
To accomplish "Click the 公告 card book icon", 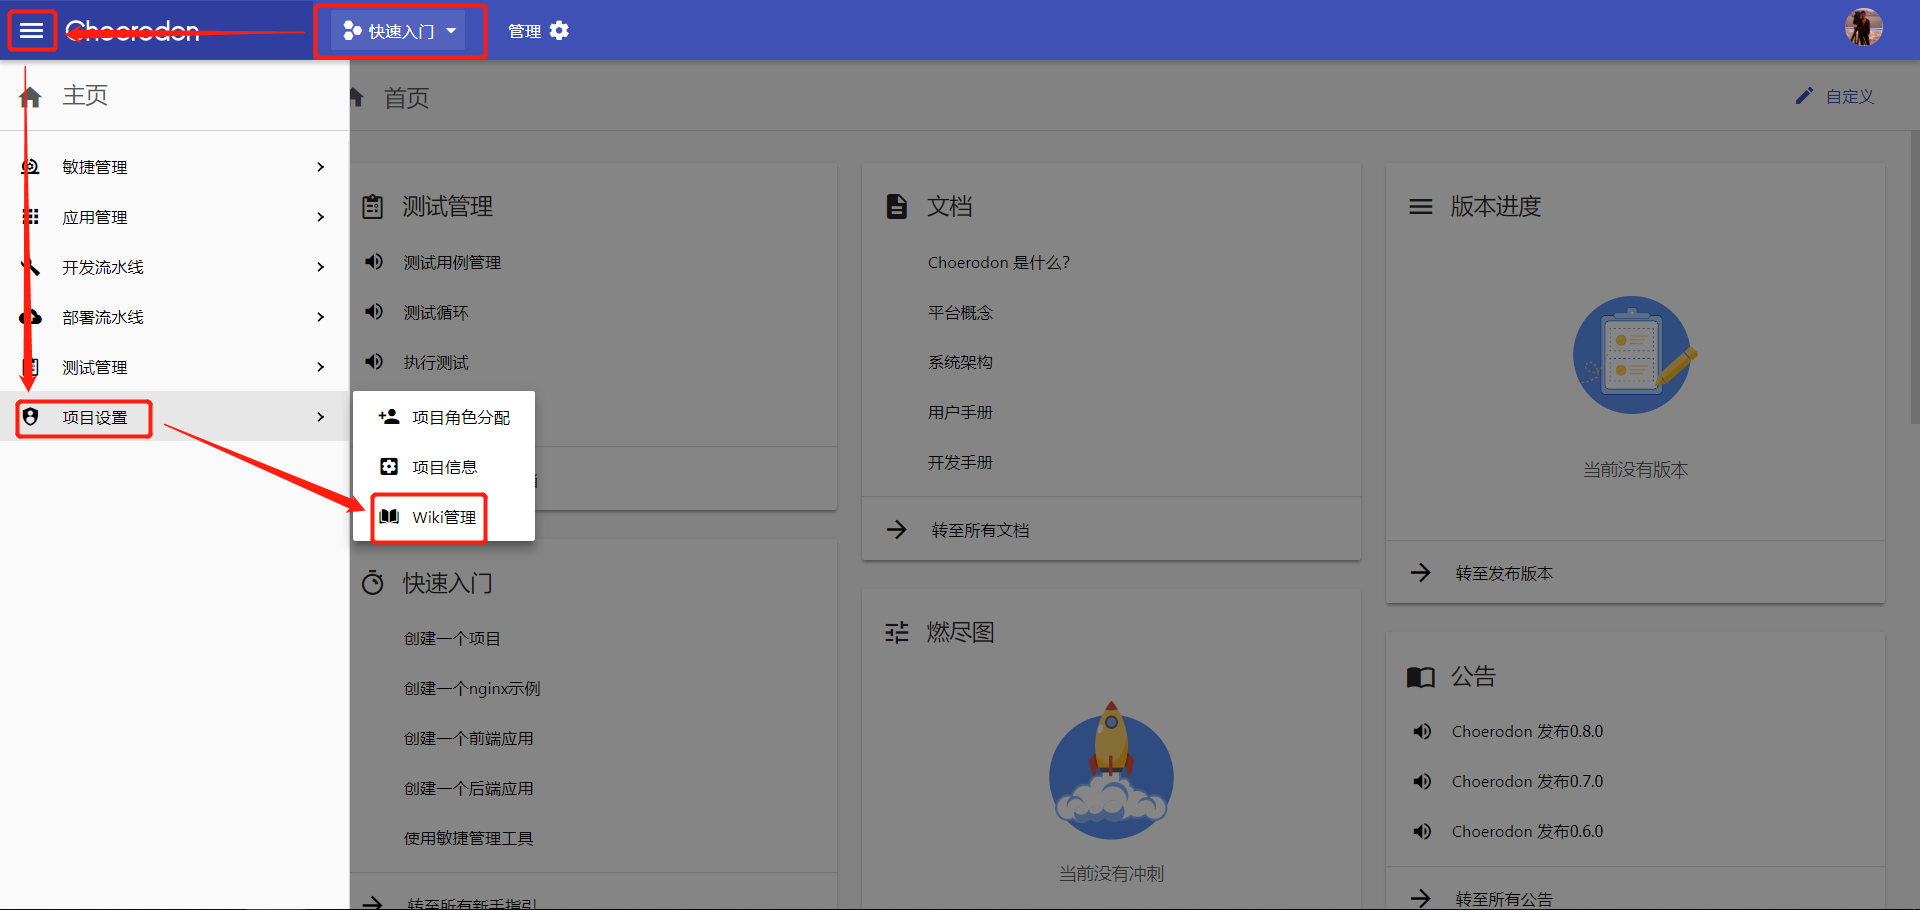I will point(1421,677).
